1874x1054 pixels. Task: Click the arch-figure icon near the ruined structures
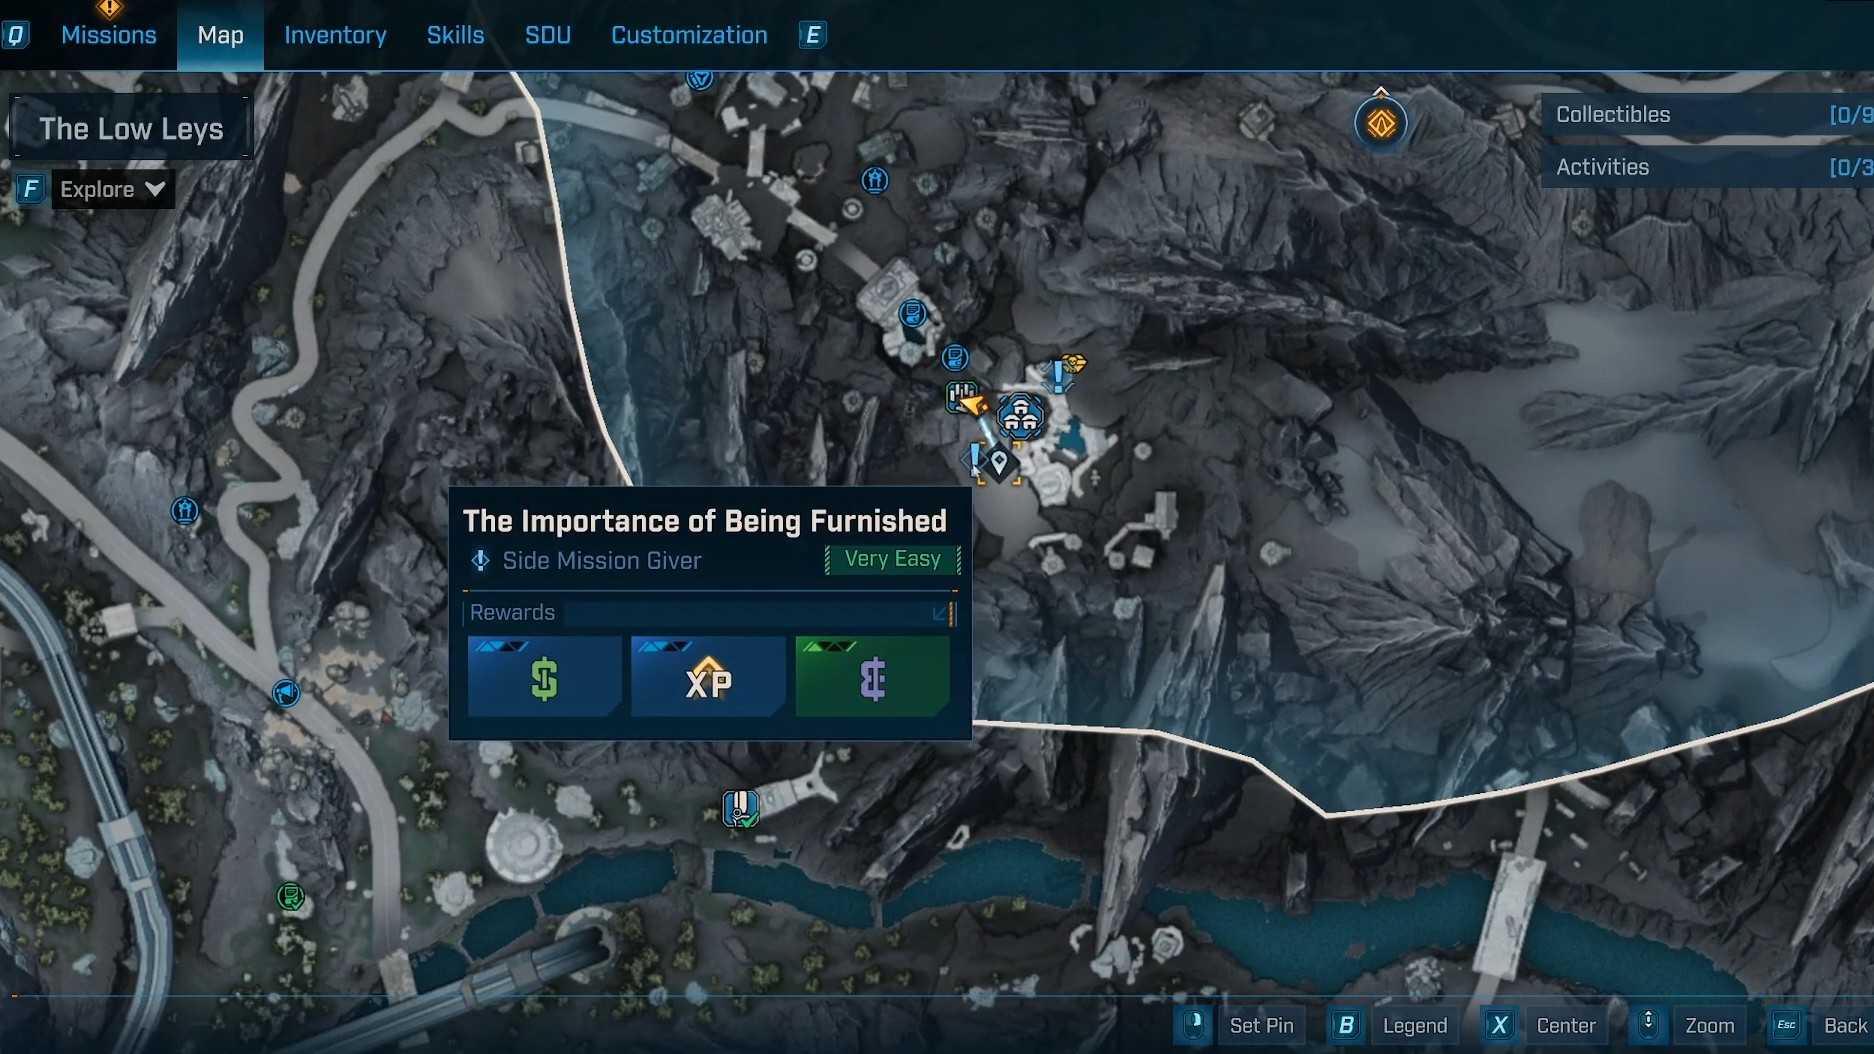pos(875,180)
